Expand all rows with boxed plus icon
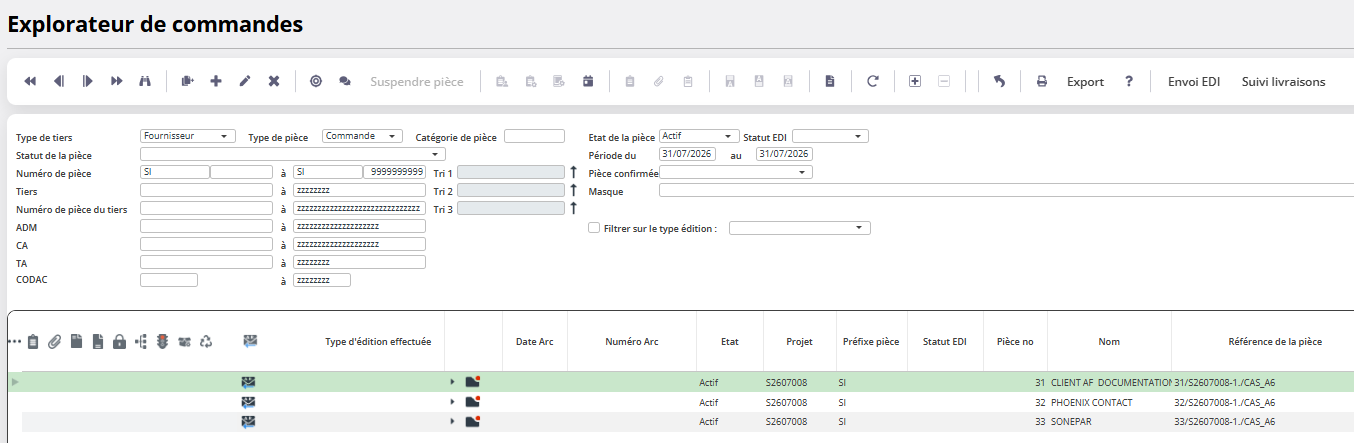The width and height of the screenshot is (1354, 443). (x=915, y=81)
